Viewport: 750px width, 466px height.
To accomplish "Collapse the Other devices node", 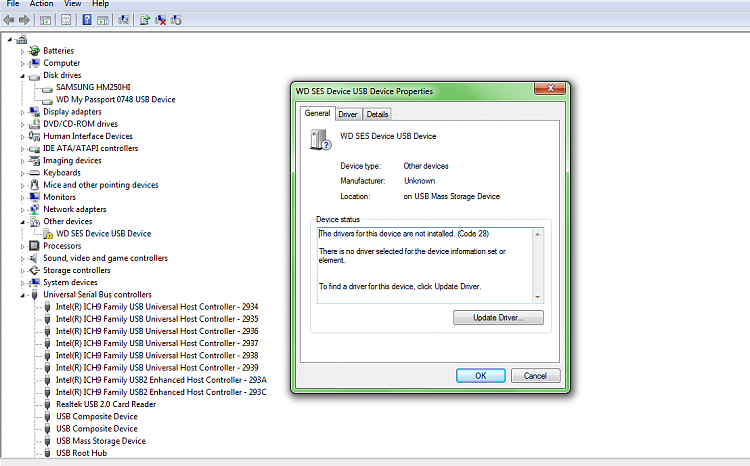I will pyautogui.click(x=22, y=222).
